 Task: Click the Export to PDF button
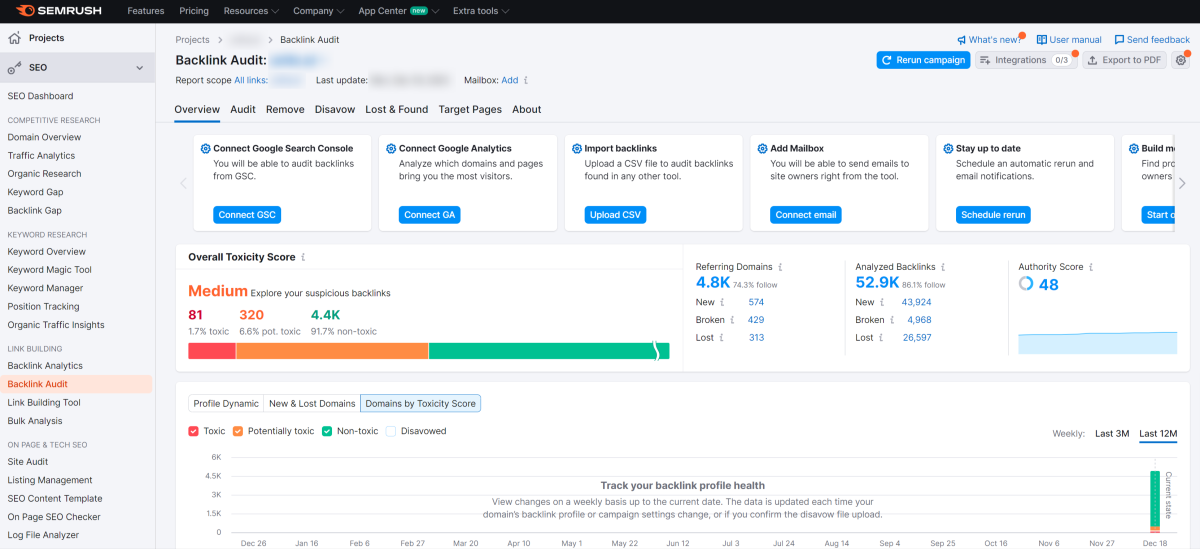(x=1124, y=60)
